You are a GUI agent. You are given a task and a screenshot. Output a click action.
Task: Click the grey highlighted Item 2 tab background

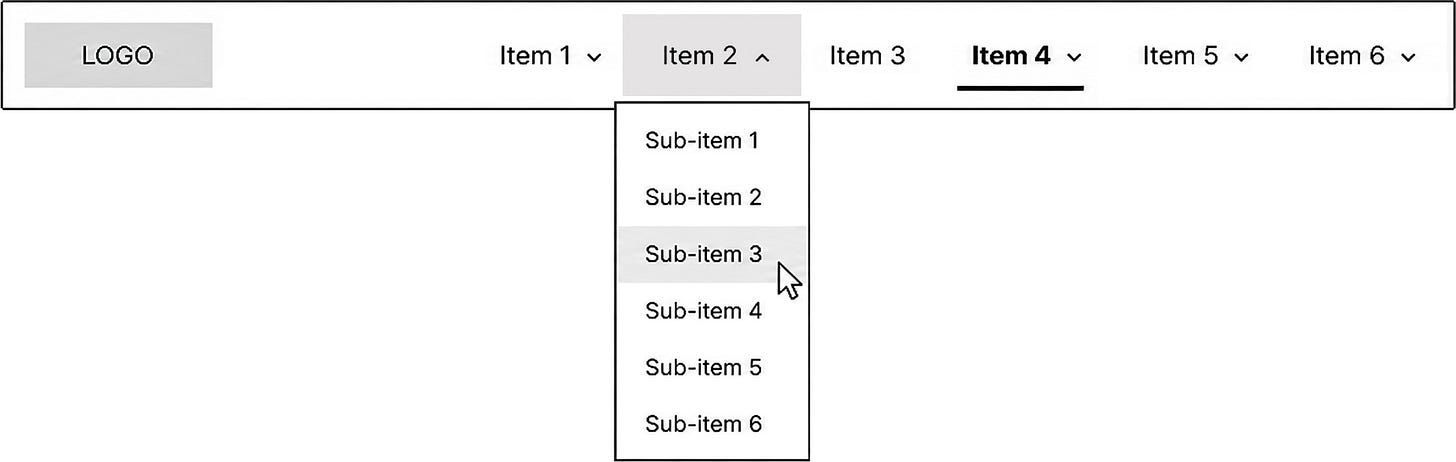pyautogui.click(x=712, y=55)
